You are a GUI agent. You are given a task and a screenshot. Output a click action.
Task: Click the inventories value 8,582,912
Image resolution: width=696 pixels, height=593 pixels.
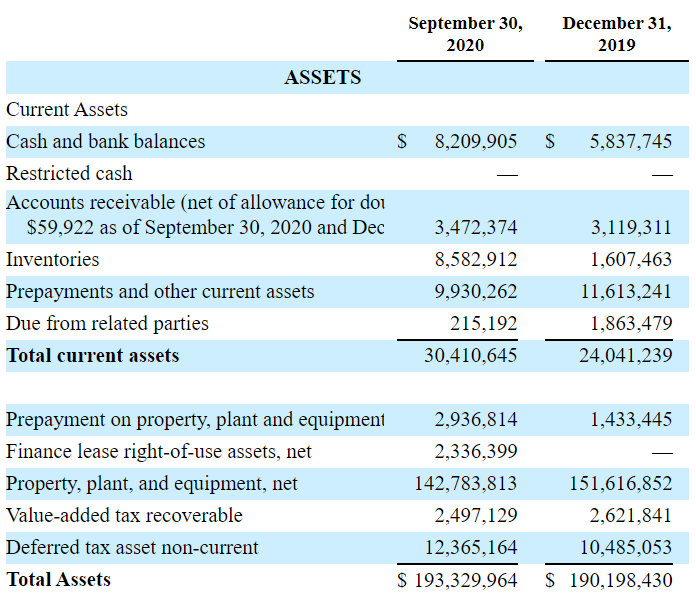coord(476,259)
